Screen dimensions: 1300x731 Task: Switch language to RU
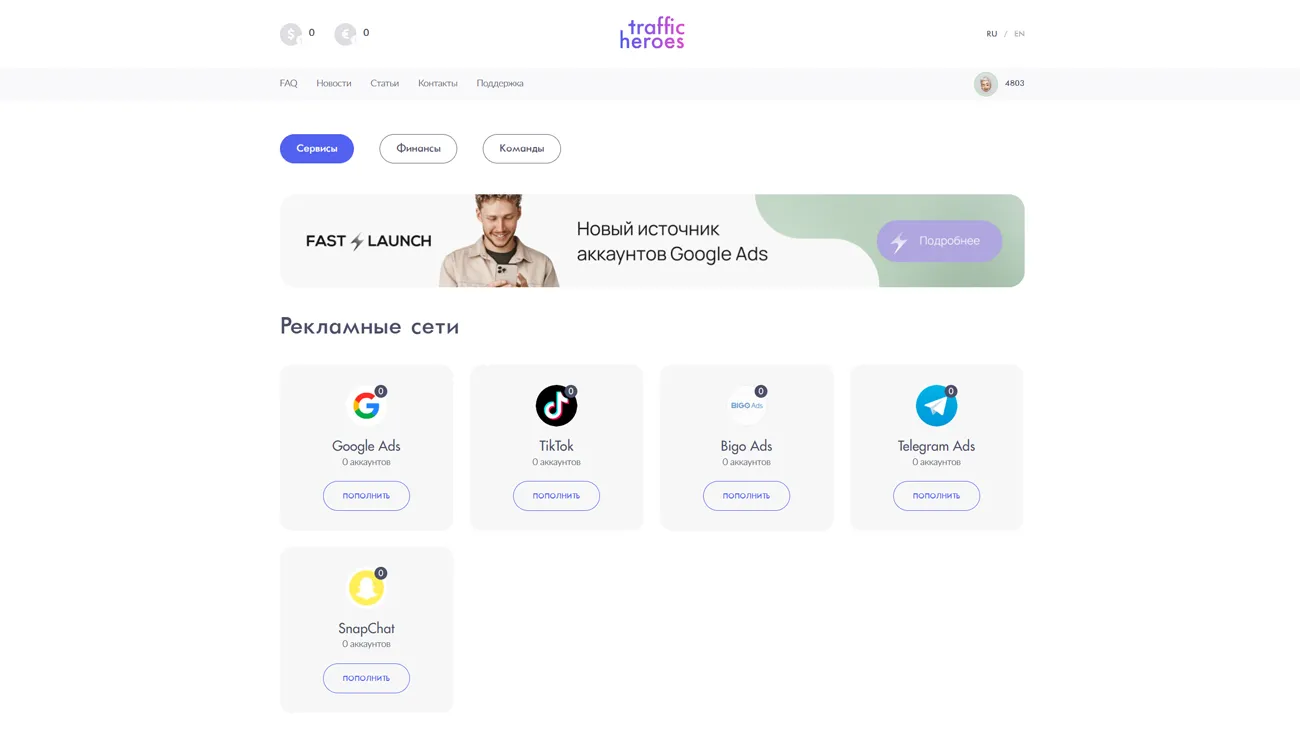pyautogui.click(x=991, y=34)
